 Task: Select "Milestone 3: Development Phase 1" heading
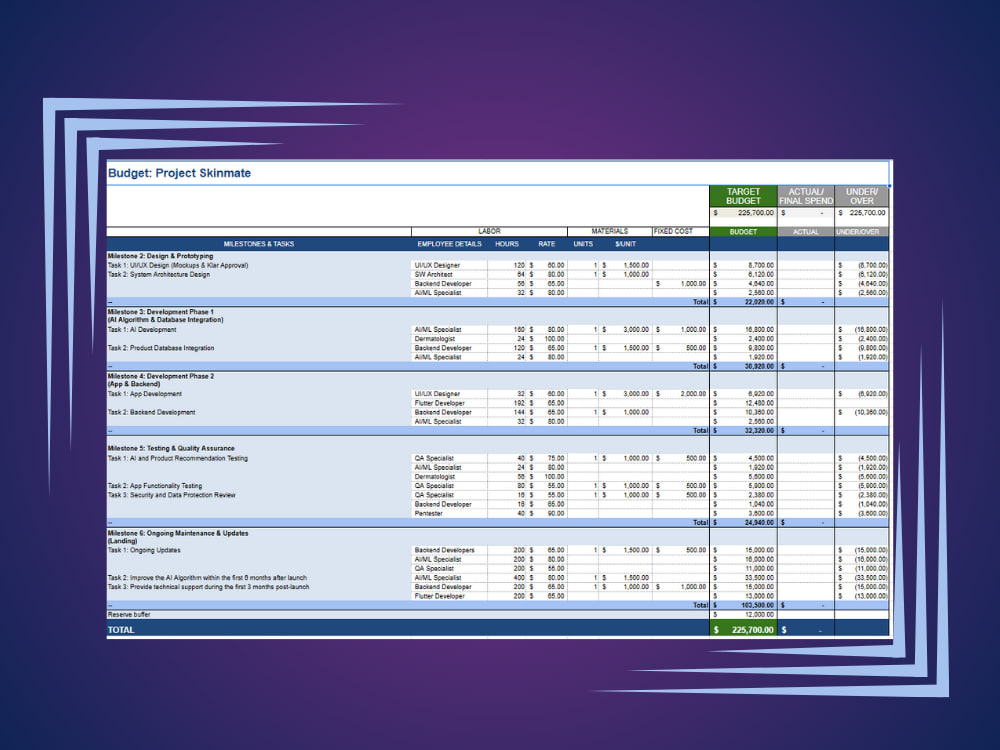click(x=161, y=312)
